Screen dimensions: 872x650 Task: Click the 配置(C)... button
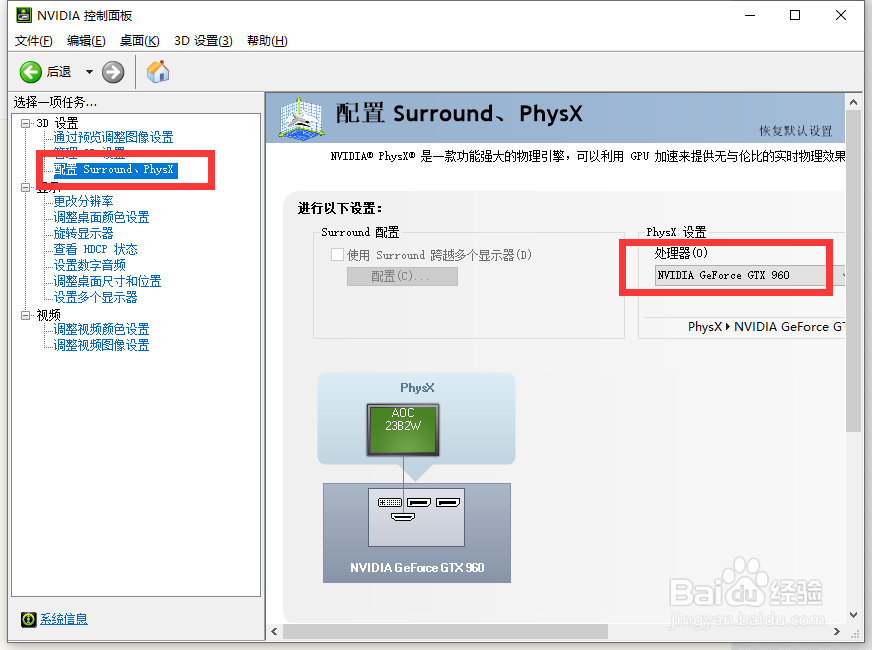402,276
